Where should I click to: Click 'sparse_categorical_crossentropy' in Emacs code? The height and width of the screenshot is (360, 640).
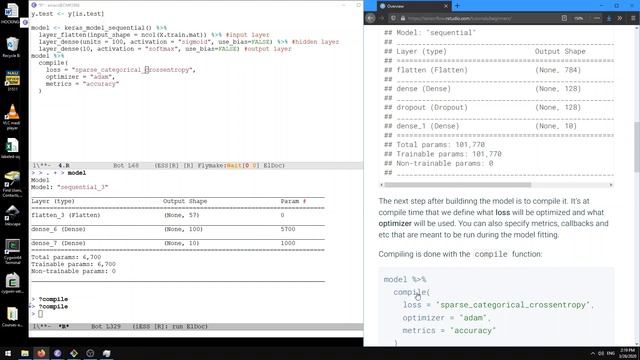coord(133,70)
